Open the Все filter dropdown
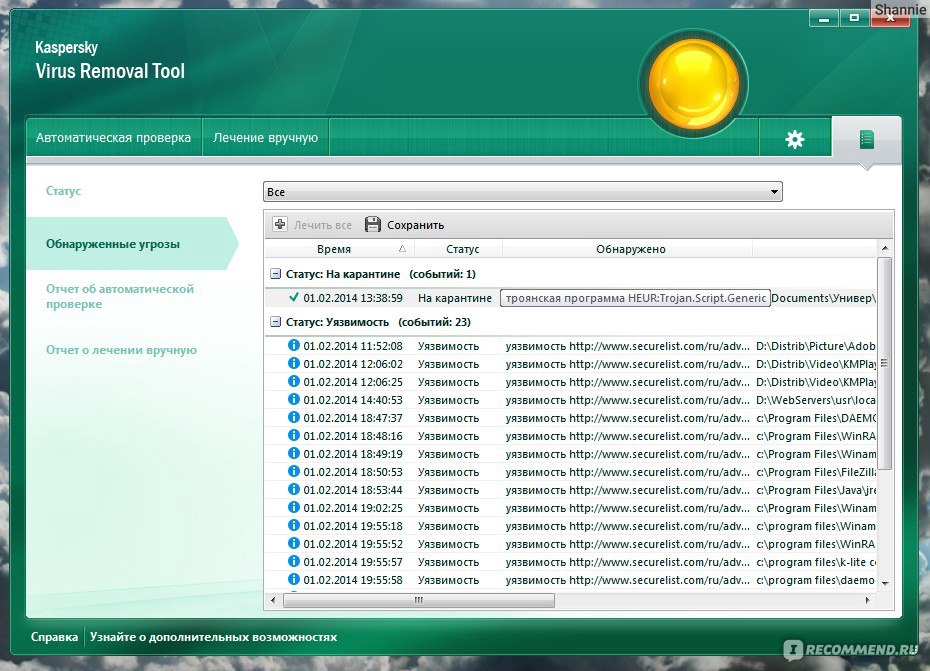The image size is (930, 671). pos(523,192)
